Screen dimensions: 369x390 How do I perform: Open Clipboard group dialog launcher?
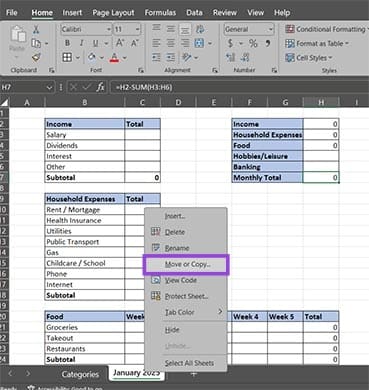pyautogui.click(x=52, y=70)
